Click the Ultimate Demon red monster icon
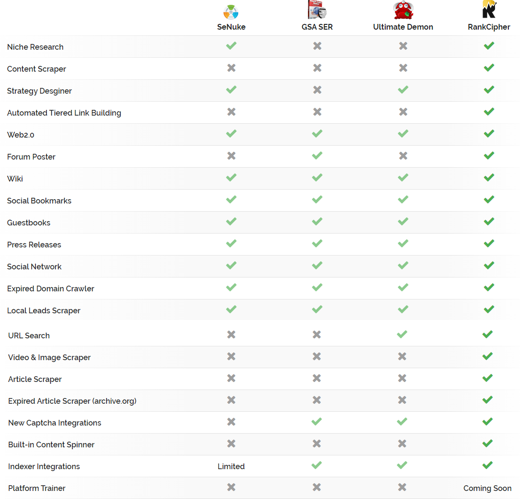Screen dimensions: 520x504 [x=403, y=10]
